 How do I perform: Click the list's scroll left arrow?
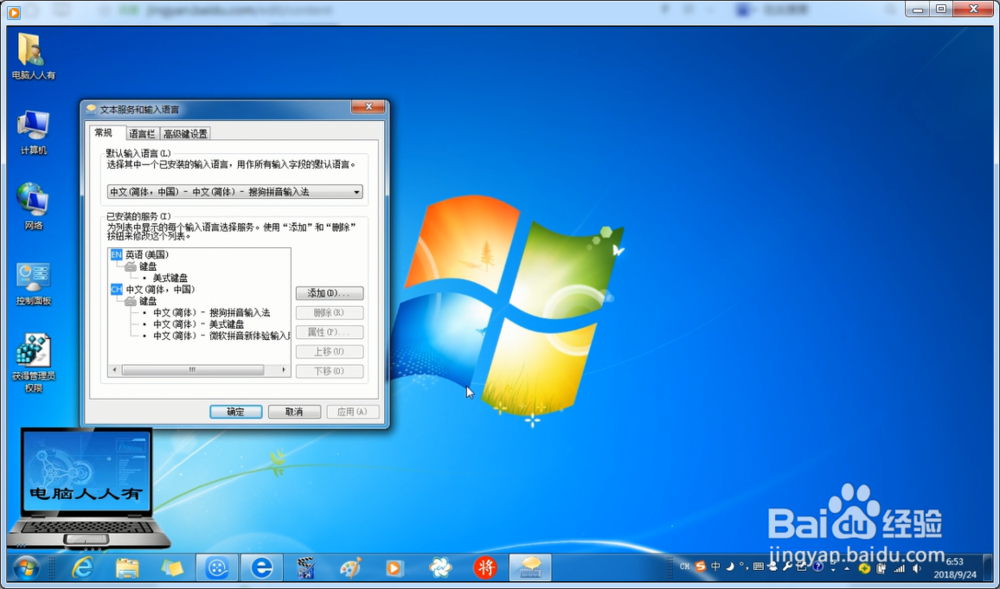point(115,370)
